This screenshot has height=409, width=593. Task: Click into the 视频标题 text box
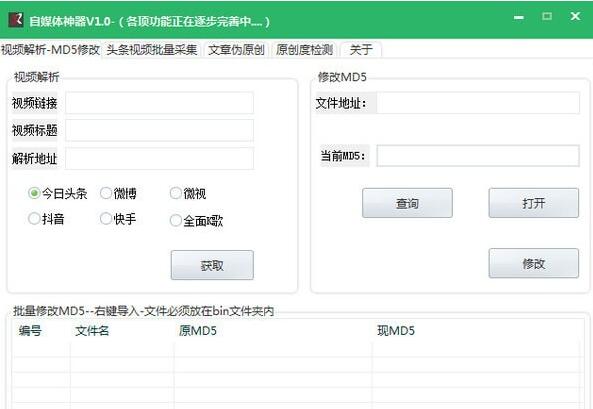[159, 131]
